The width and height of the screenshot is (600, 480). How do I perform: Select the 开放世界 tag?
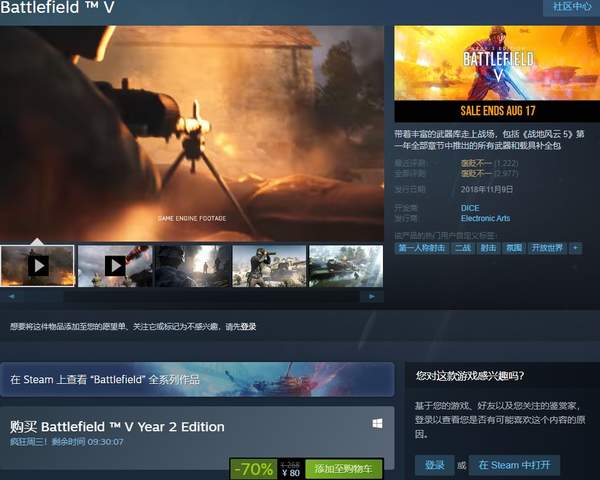(546, 248)
